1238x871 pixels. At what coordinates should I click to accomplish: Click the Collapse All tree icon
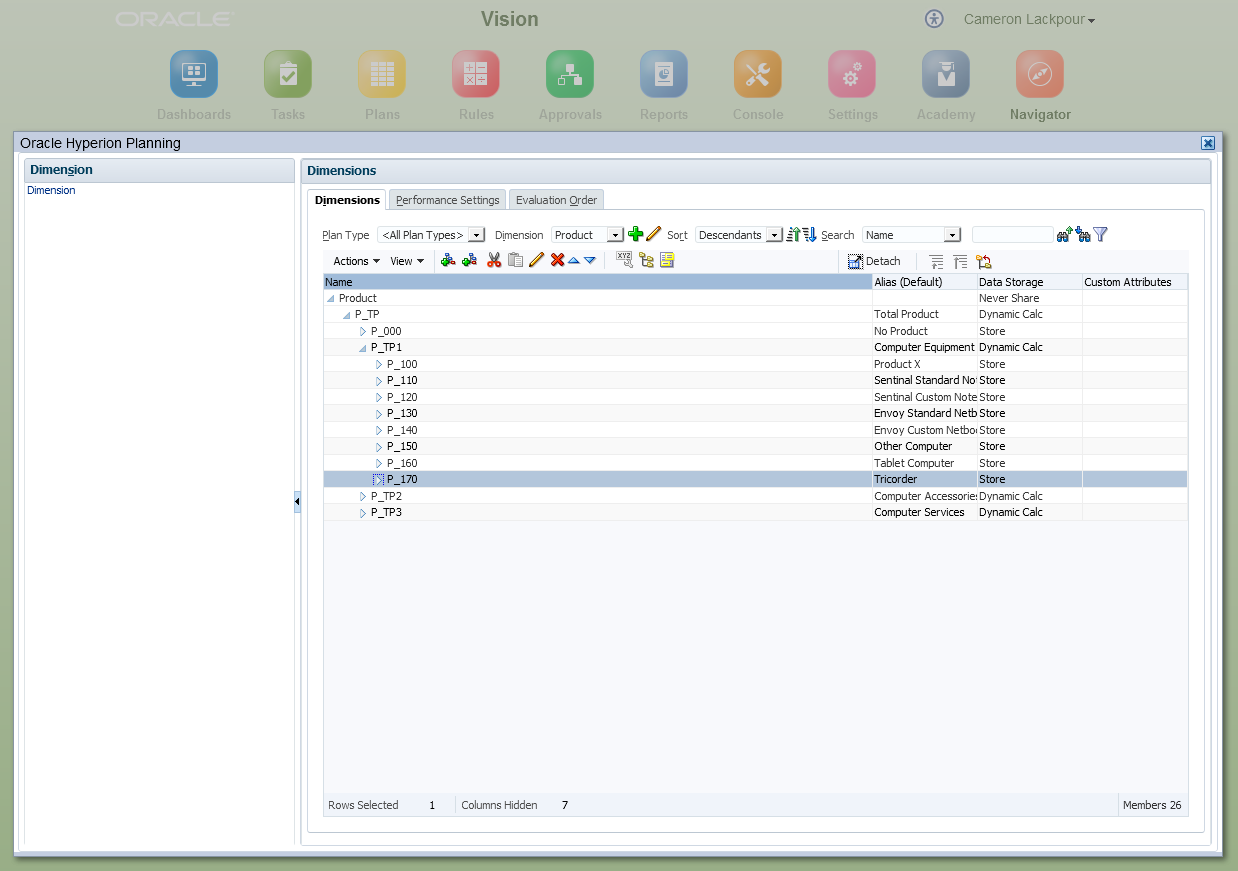point(960,261)
